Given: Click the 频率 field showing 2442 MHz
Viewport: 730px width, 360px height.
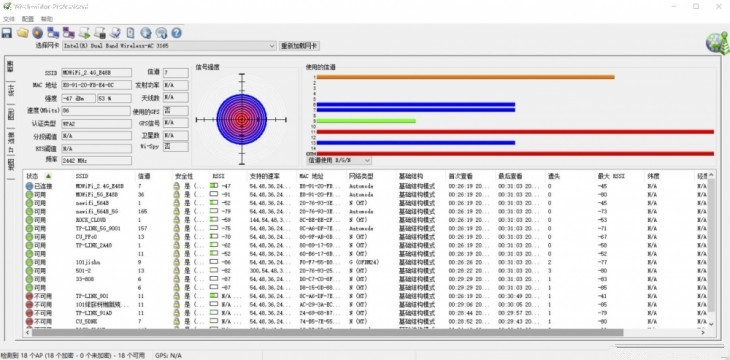Looking at the screenshot, I should coord(96,160).
